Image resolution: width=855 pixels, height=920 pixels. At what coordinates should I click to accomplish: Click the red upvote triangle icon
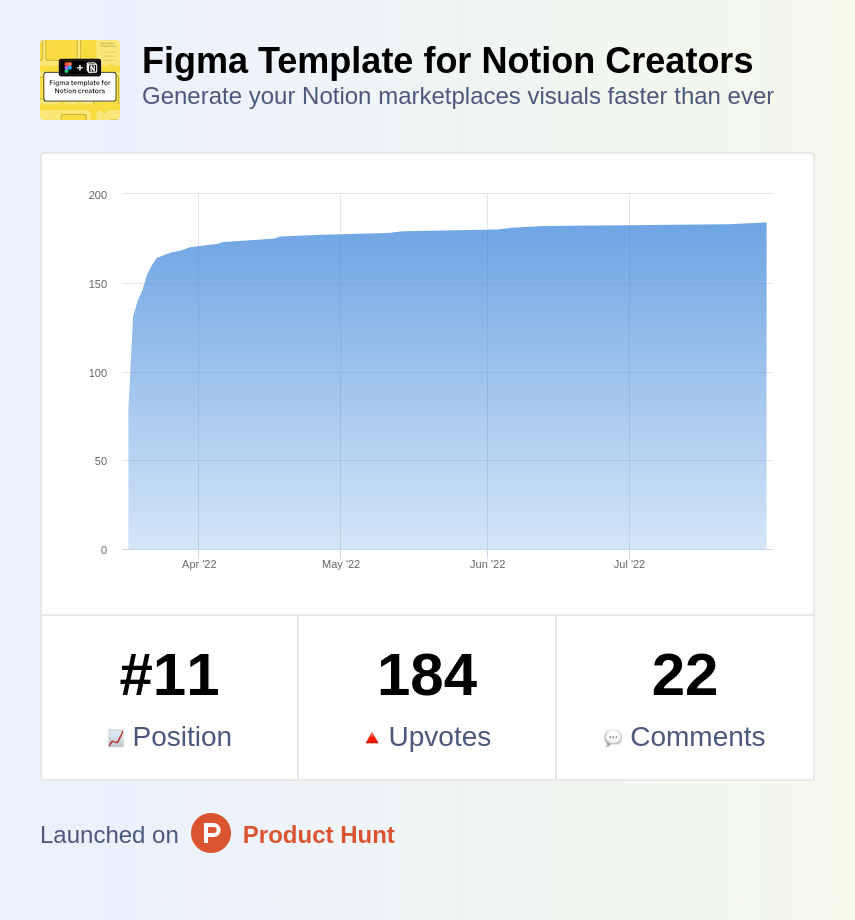(371, 738)
